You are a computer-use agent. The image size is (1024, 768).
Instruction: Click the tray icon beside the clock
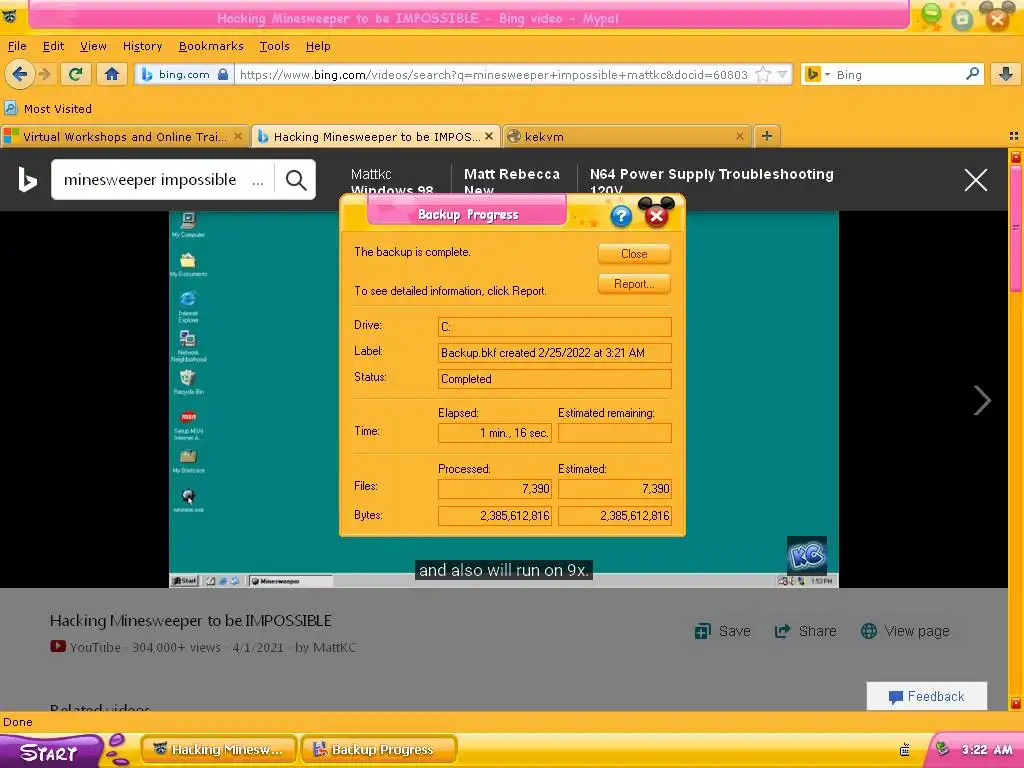[x=942, y=748]
